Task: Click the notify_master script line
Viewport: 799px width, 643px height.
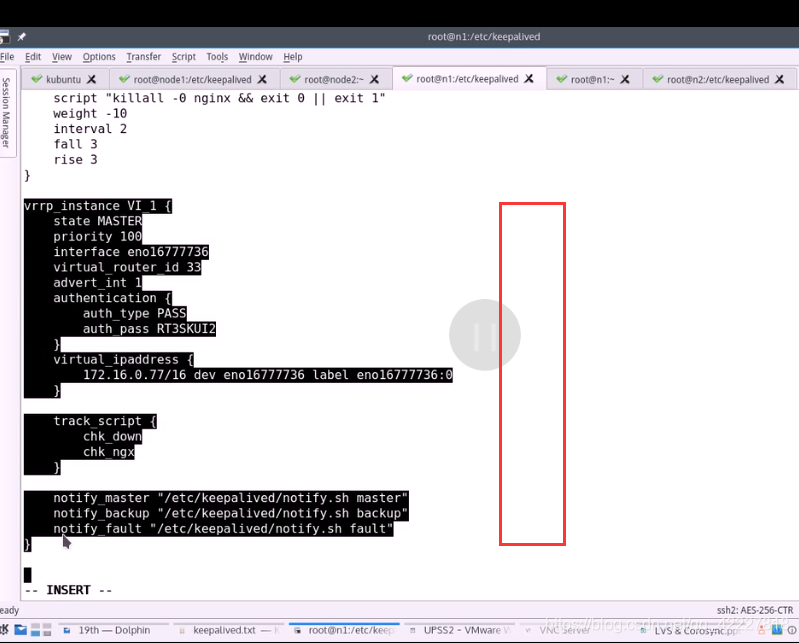Action: pyautogui.click(x=231, y=498)
